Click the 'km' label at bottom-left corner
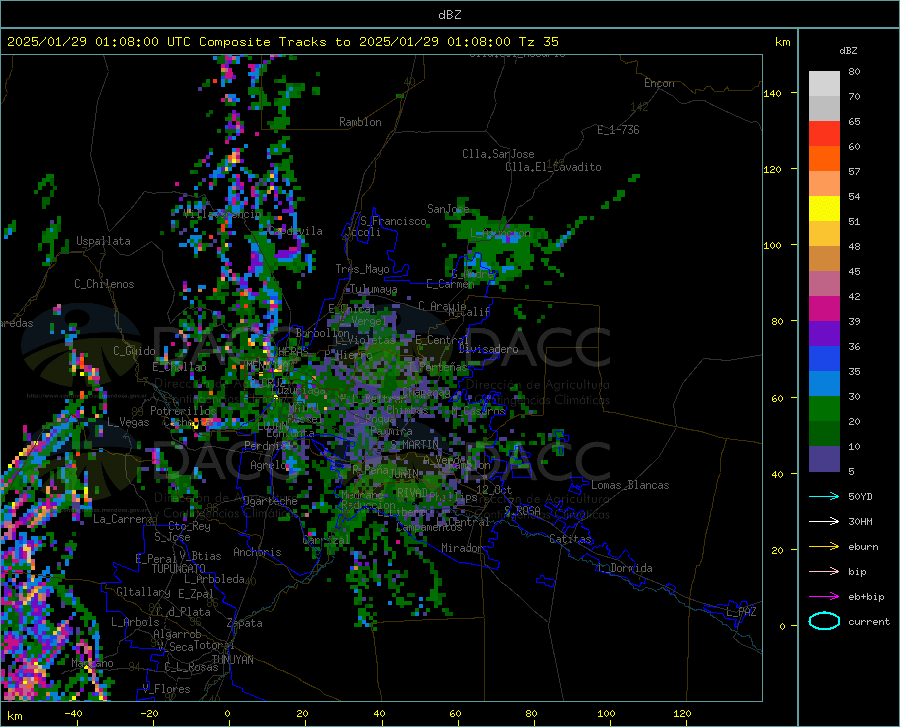The image size is (900, 727). point(14,716)
